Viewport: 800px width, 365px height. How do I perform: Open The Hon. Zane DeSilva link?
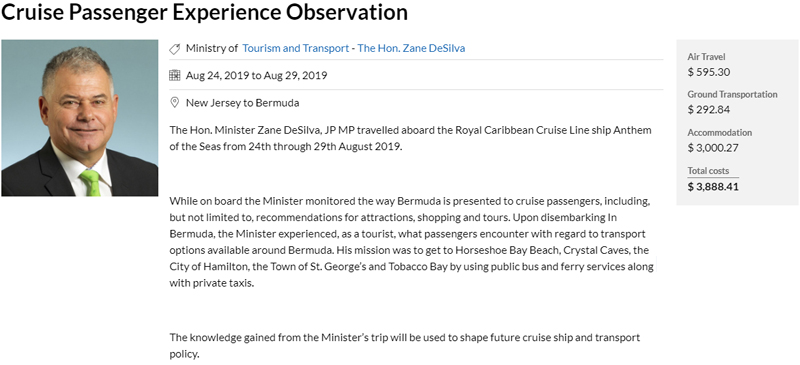[411, 48]
